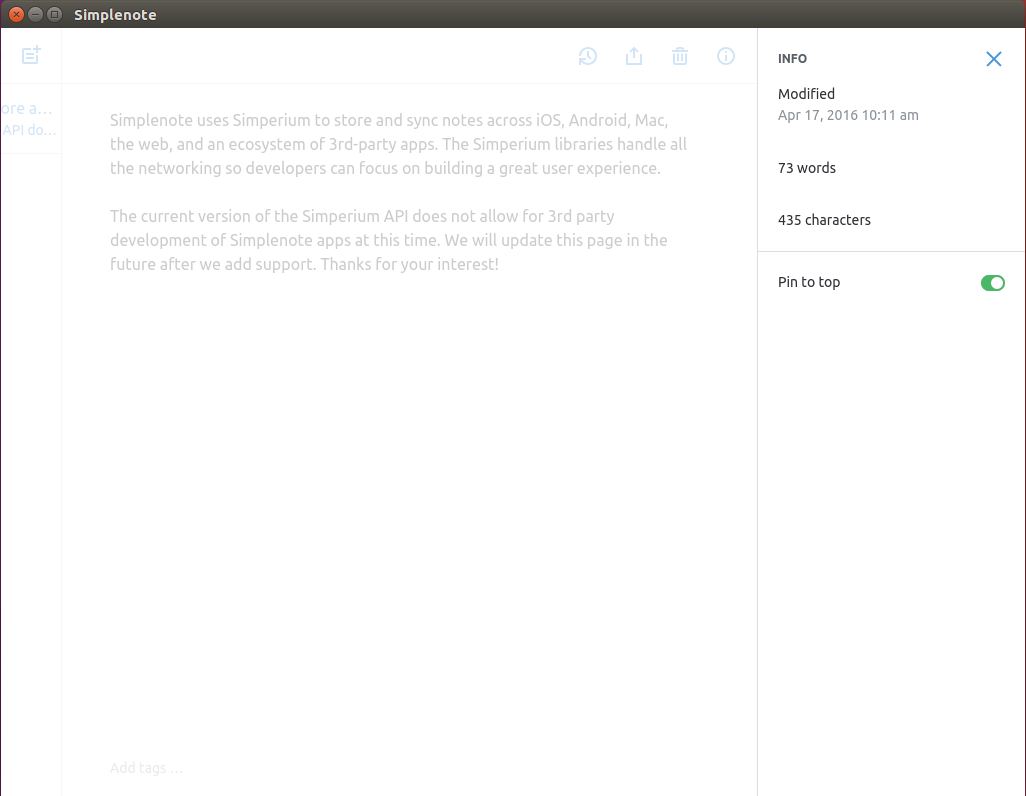Open the note revision history icon
1026x796 pixels.
pos(588,56)
